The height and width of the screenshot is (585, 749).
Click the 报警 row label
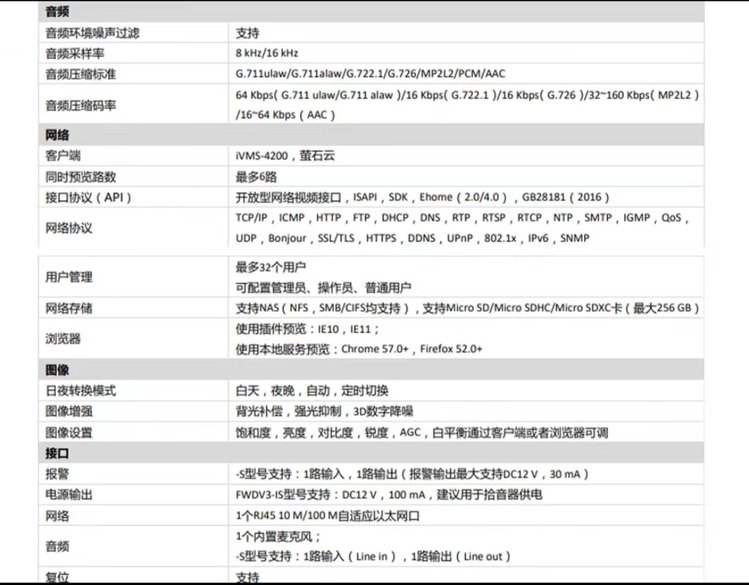[x=57, y=474]
